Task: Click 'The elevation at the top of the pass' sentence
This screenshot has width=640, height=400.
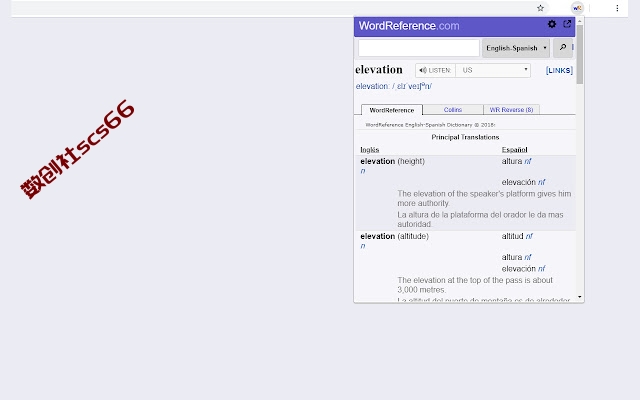Action: point(475,285)
